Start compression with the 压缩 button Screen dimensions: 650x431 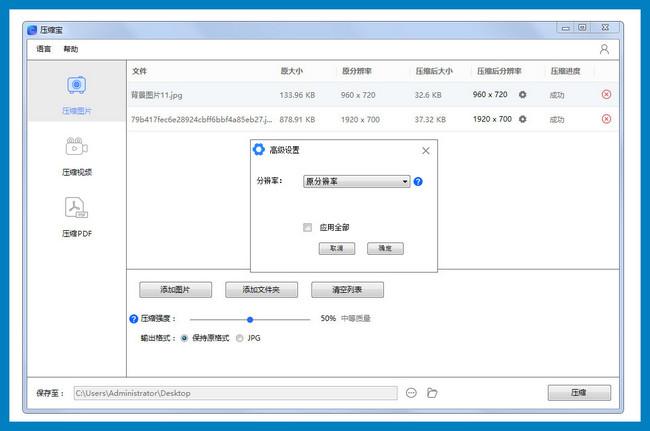pos(579,392)
